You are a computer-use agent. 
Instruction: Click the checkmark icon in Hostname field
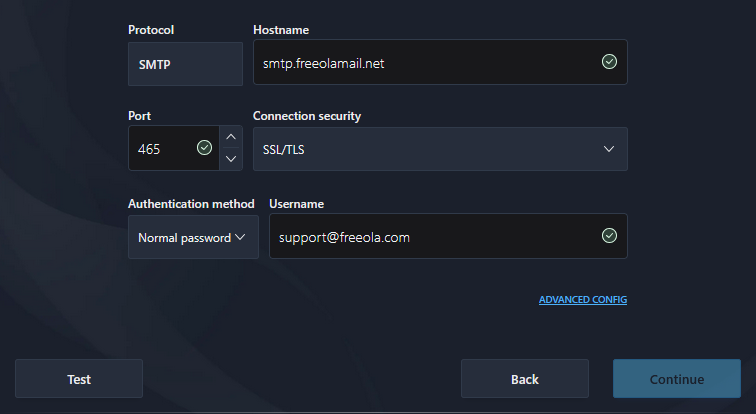[x=609, y=63]
